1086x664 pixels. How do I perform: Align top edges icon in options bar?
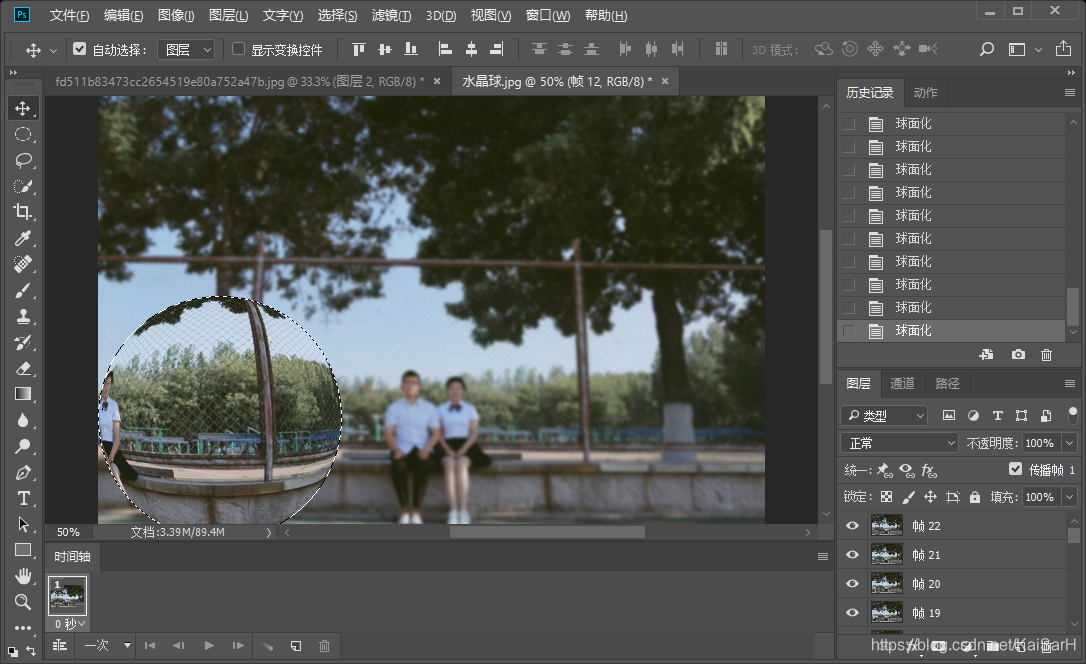(359, 49)
